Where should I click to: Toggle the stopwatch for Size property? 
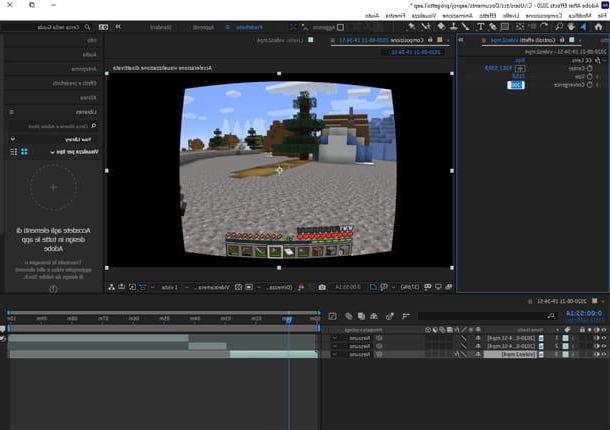pyautogui.click(x=590, y=77)
